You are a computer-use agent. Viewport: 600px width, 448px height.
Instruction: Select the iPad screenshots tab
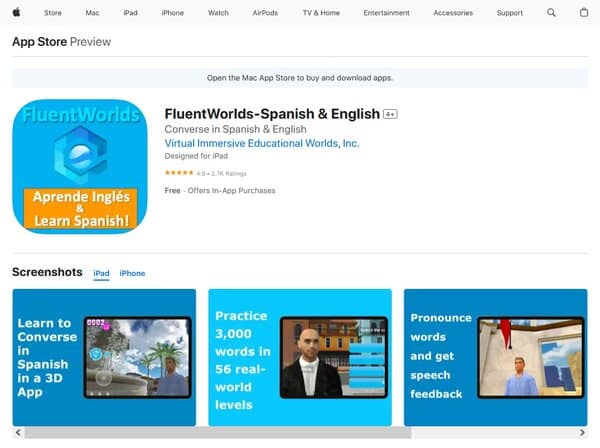101,273
